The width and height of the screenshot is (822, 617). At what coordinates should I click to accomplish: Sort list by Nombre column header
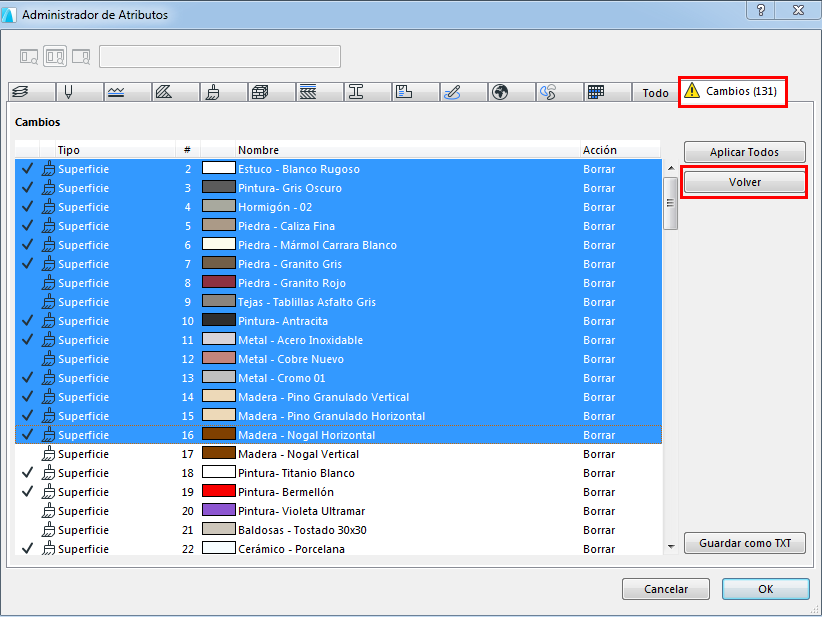407,150
